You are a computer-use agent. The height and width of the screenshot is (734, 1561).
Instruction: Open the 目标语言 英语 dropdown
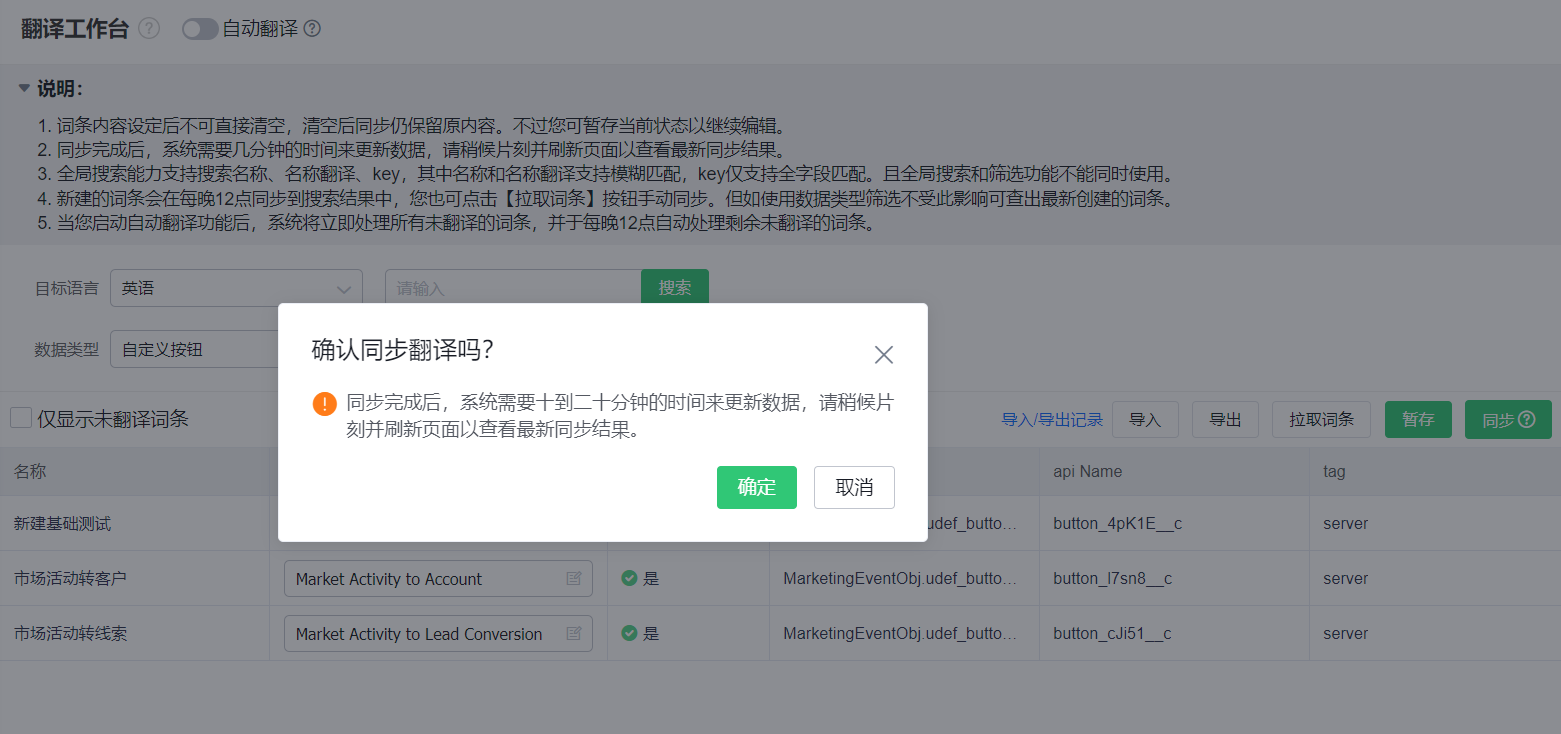click(x=236, y=288)
